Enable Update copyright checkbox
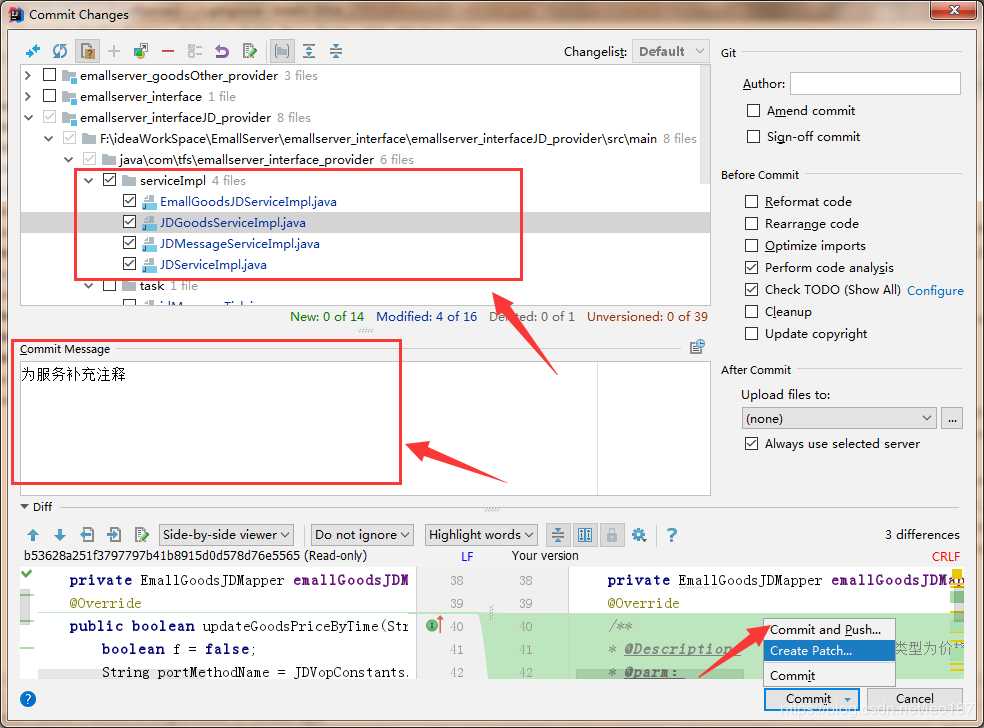 pos(751,333)
